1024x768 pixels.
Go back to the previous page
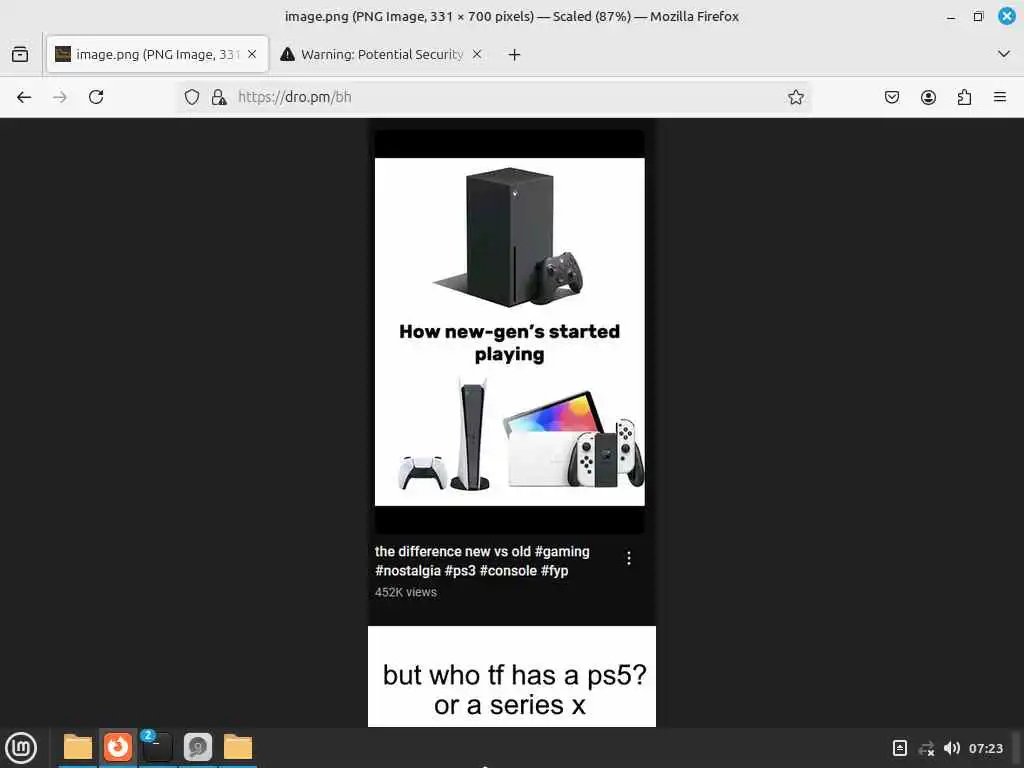coord(24,97)
